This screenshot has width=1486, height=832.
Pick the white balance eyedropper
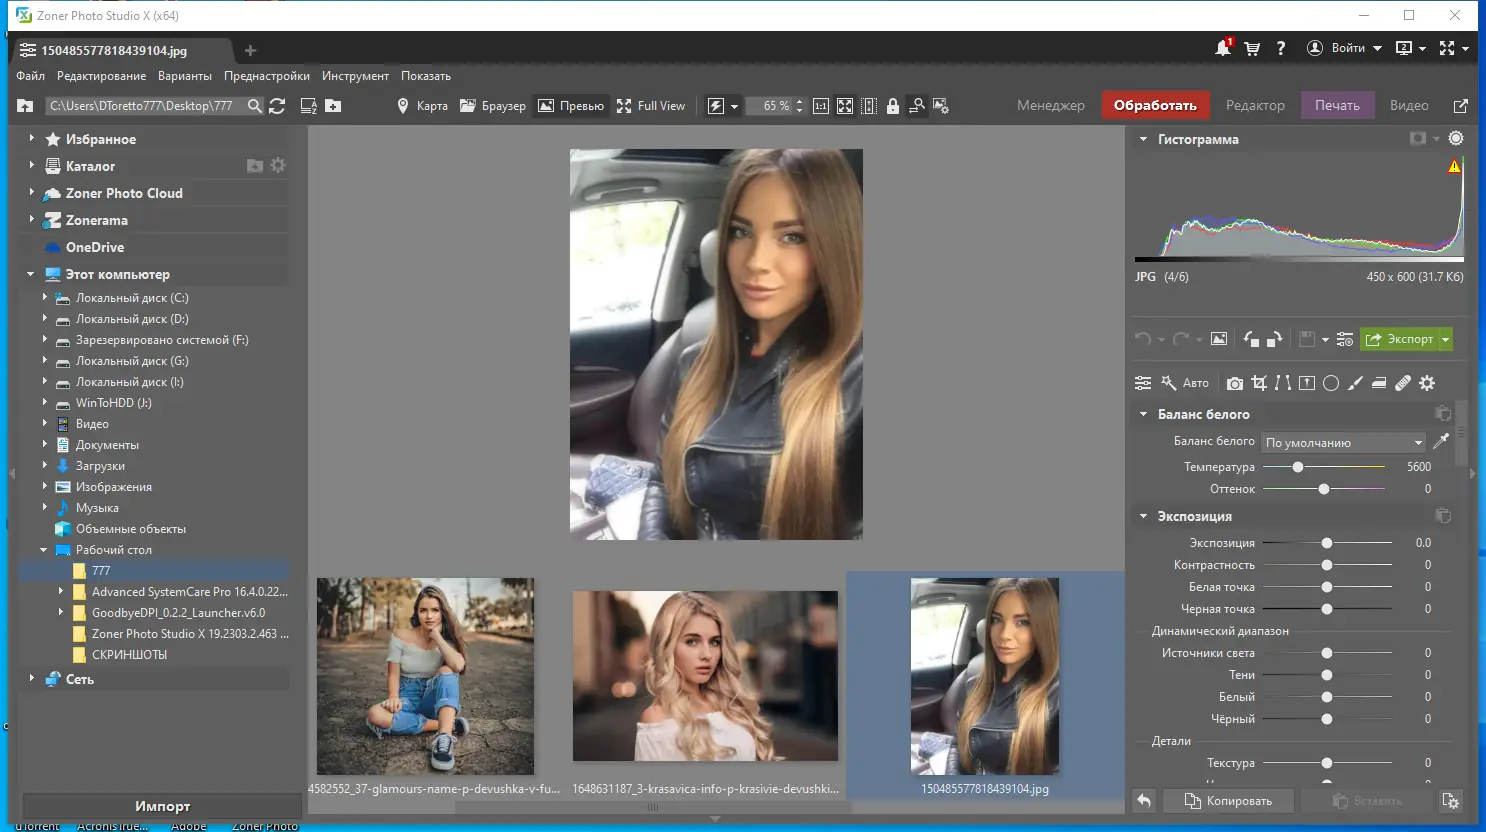click(x=1441, y=442)
